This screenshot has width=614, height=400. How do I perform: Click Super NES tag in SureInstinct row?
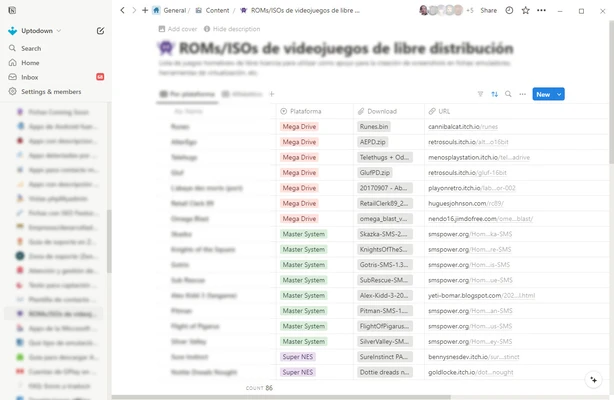298,357
